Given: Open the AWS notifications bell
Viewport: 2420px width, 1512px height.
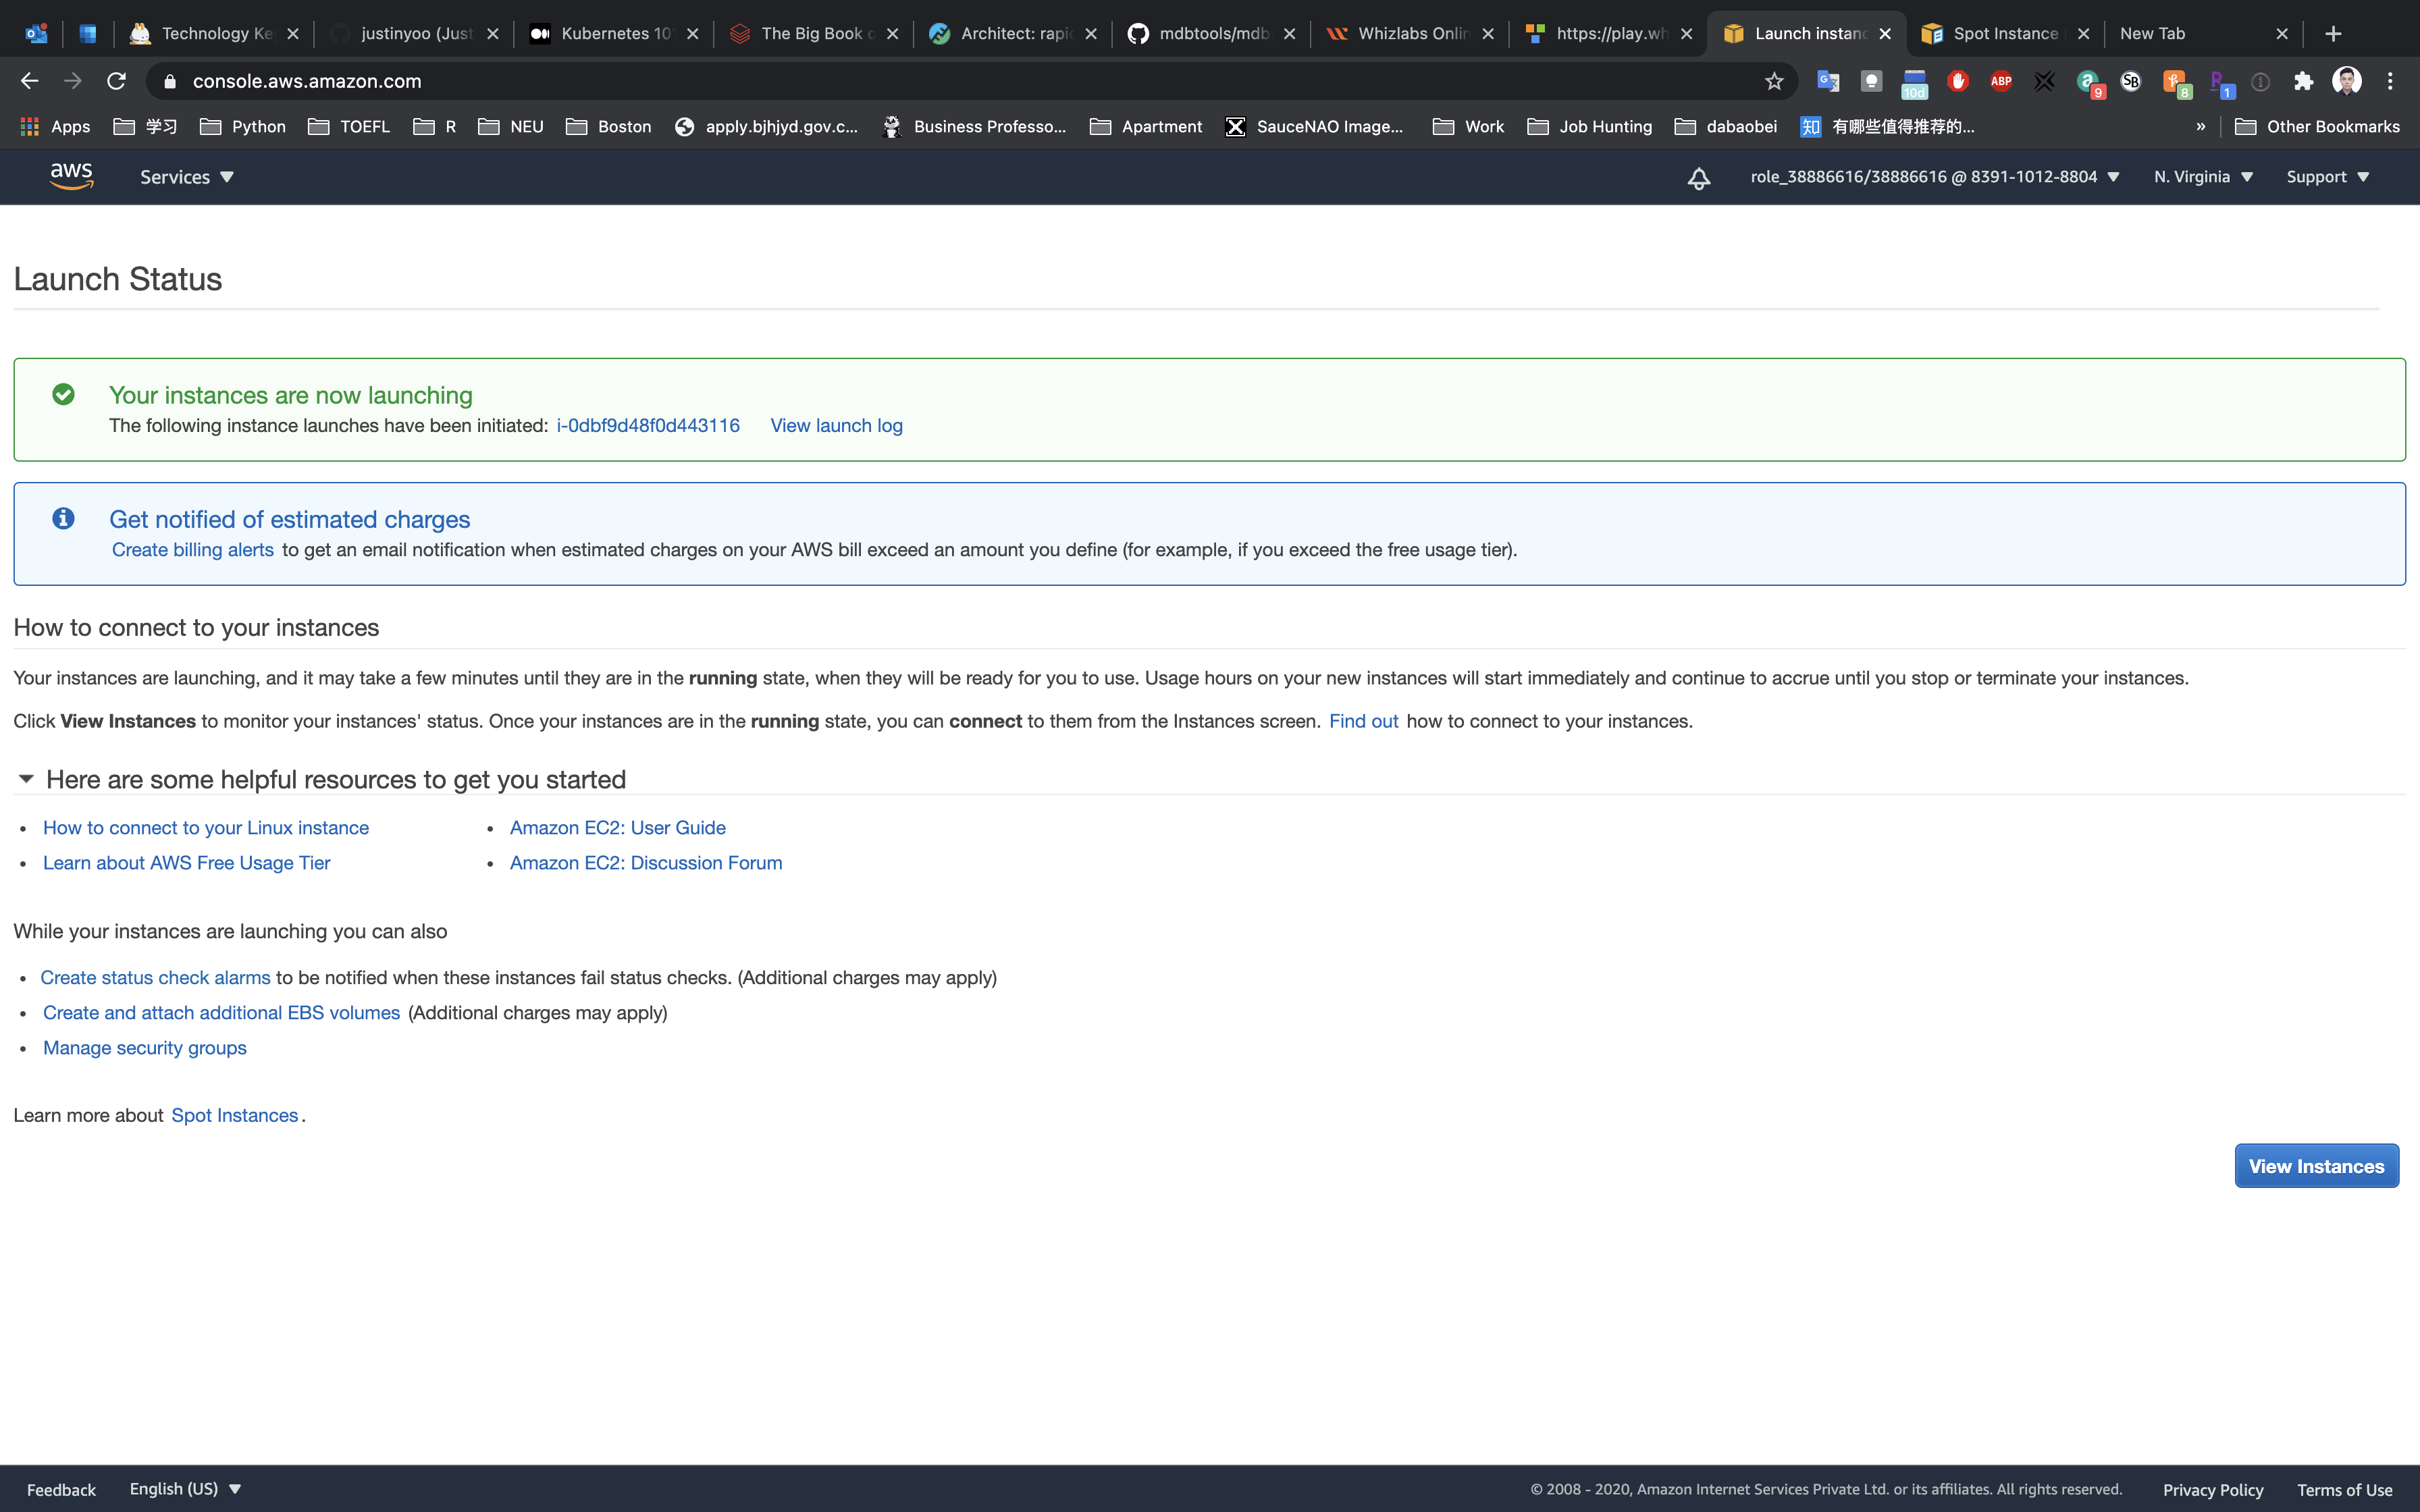Looking at the screenshot, I should click(1698, 178).
